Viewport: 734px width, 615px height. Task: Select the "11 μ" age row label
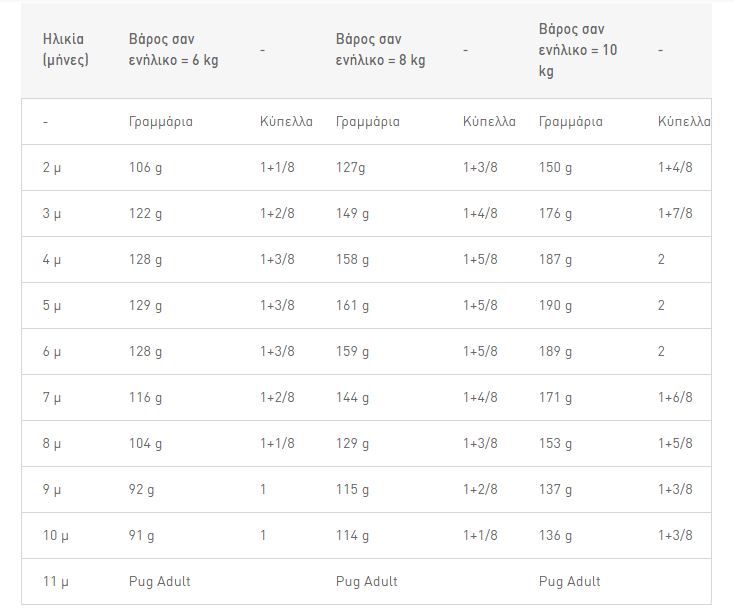pos(54,581)
